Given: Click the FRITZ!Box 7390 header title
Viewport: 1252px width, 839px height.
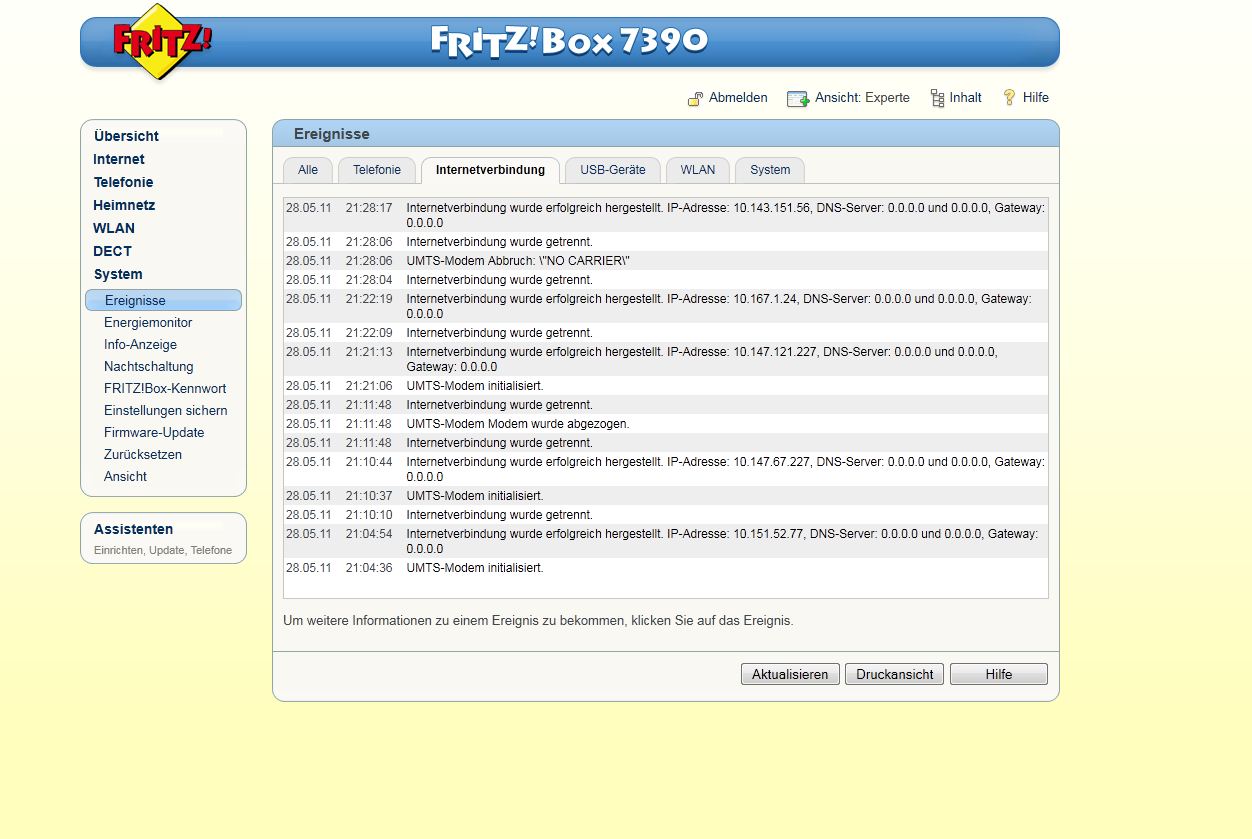Looking at the screenshot, I should click(570, 40).
